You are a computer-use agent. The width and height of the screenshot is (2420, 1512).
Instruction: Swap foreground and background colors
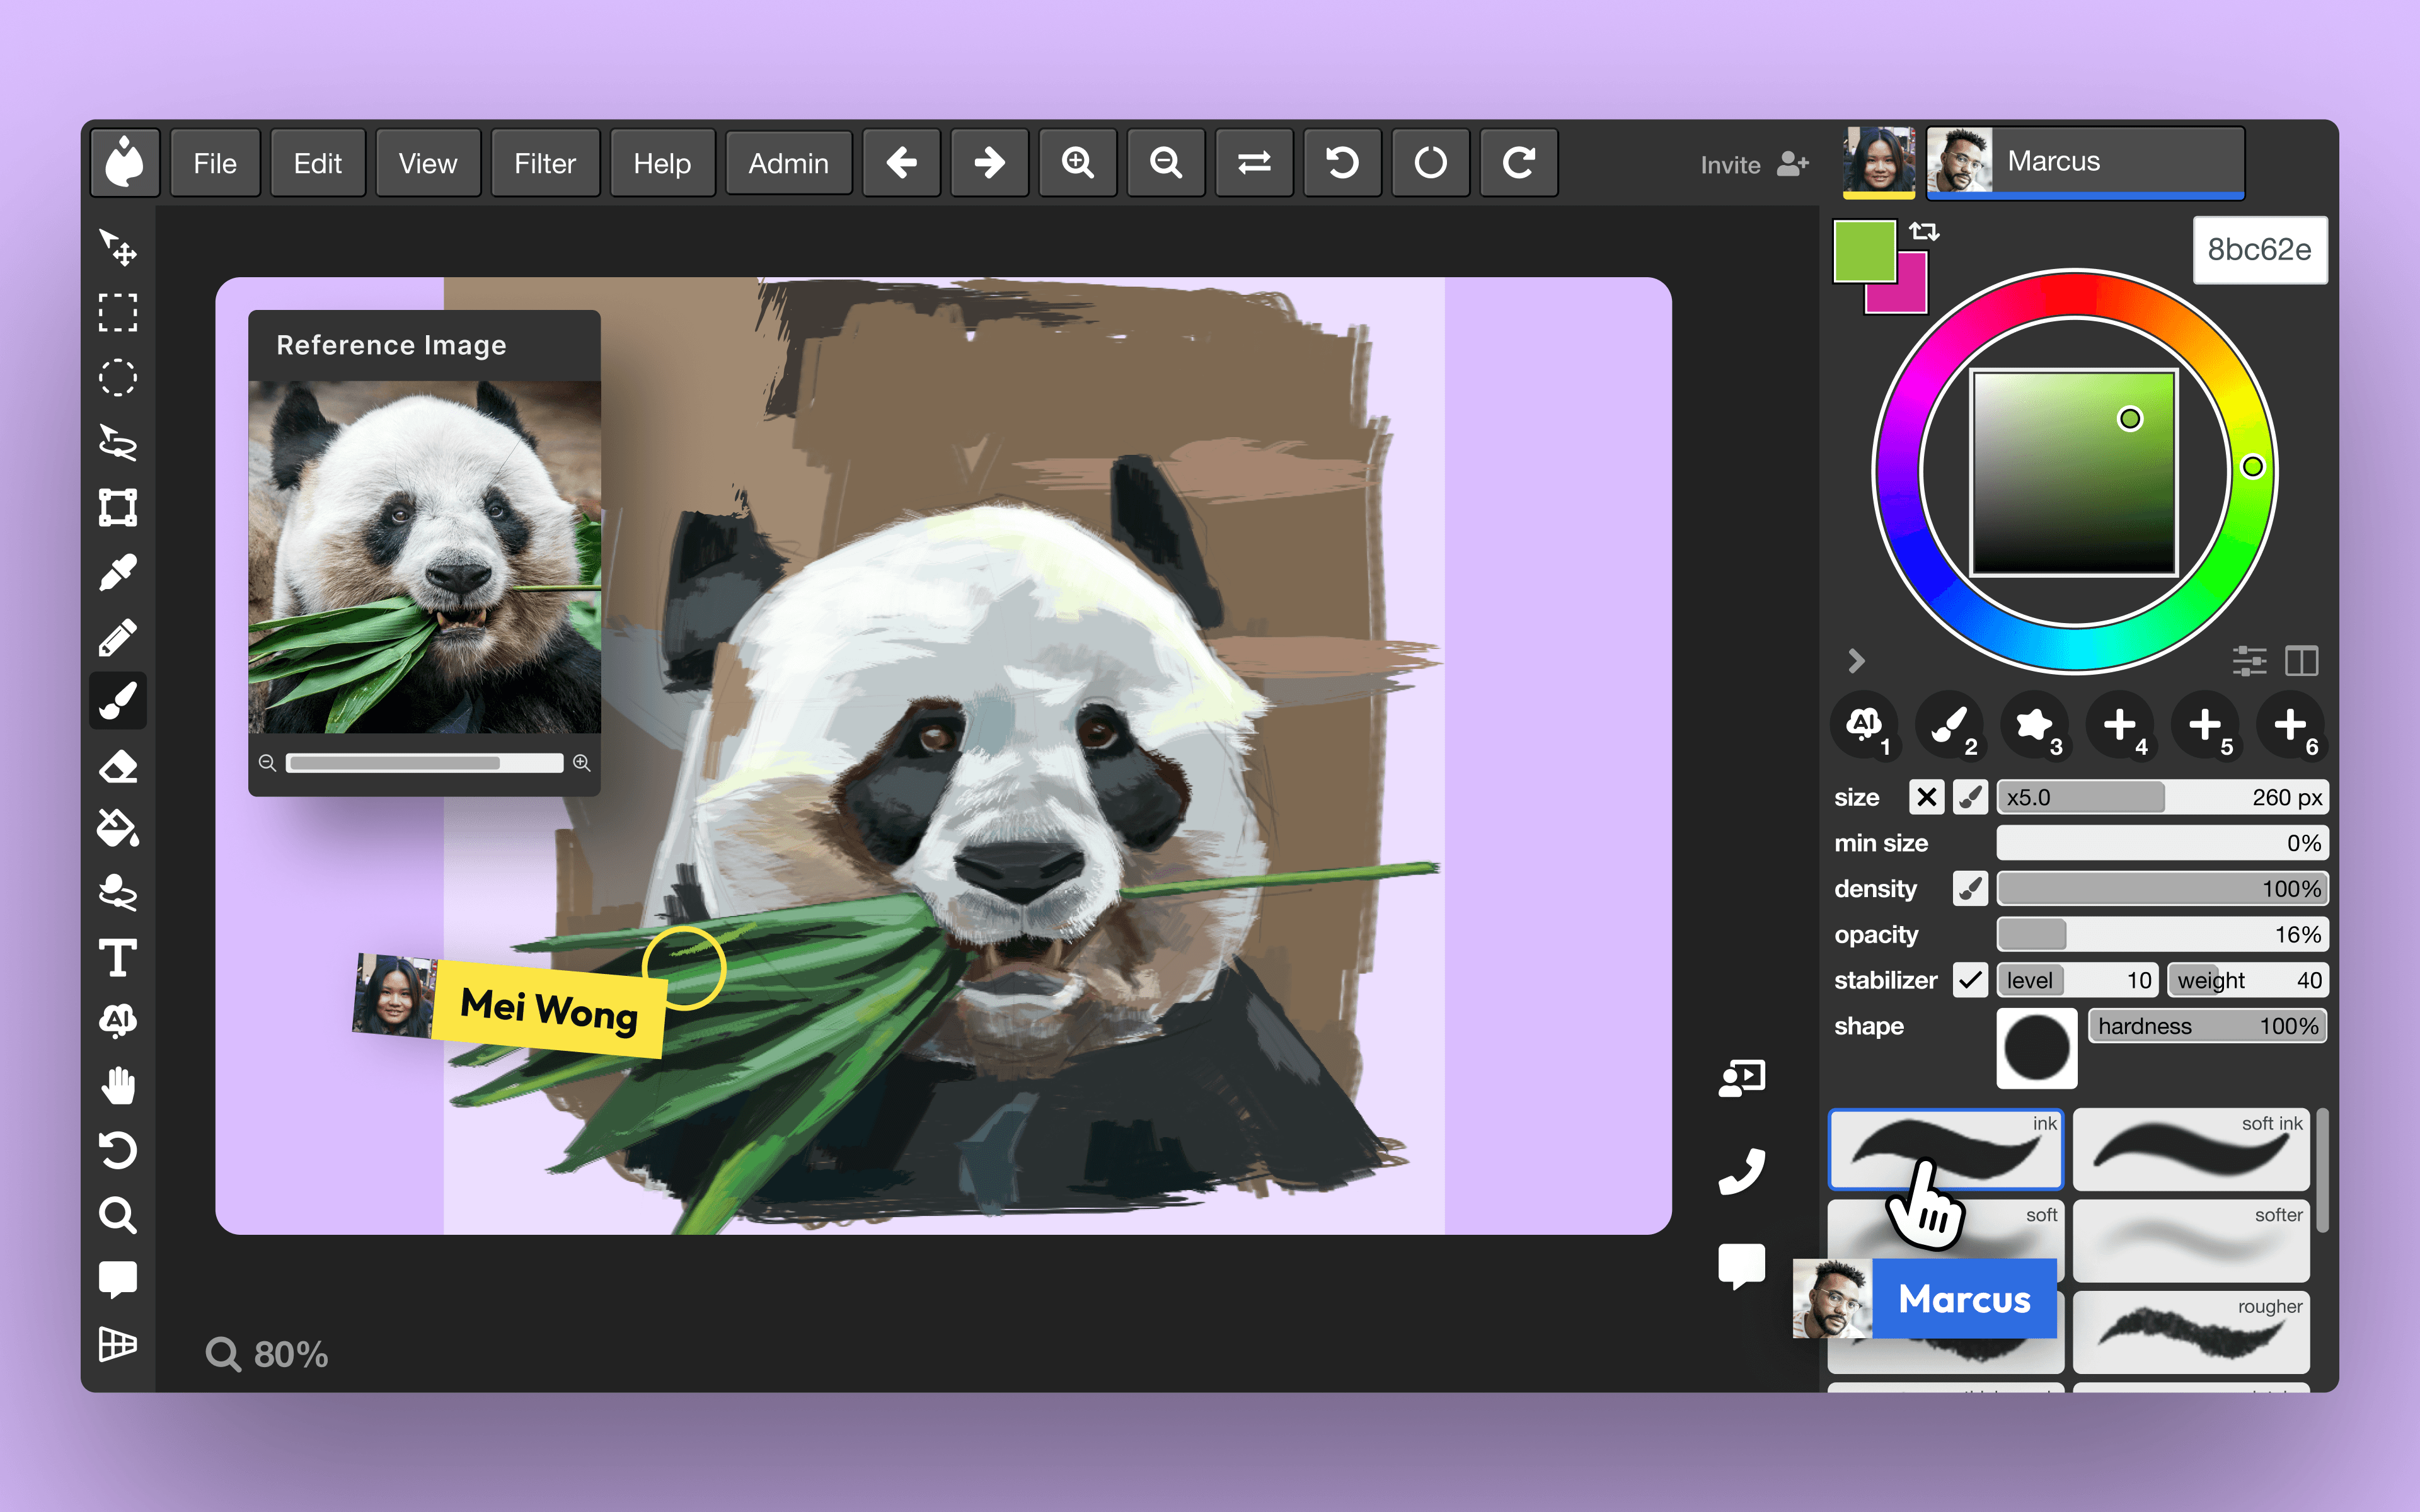coord(1923,232)
